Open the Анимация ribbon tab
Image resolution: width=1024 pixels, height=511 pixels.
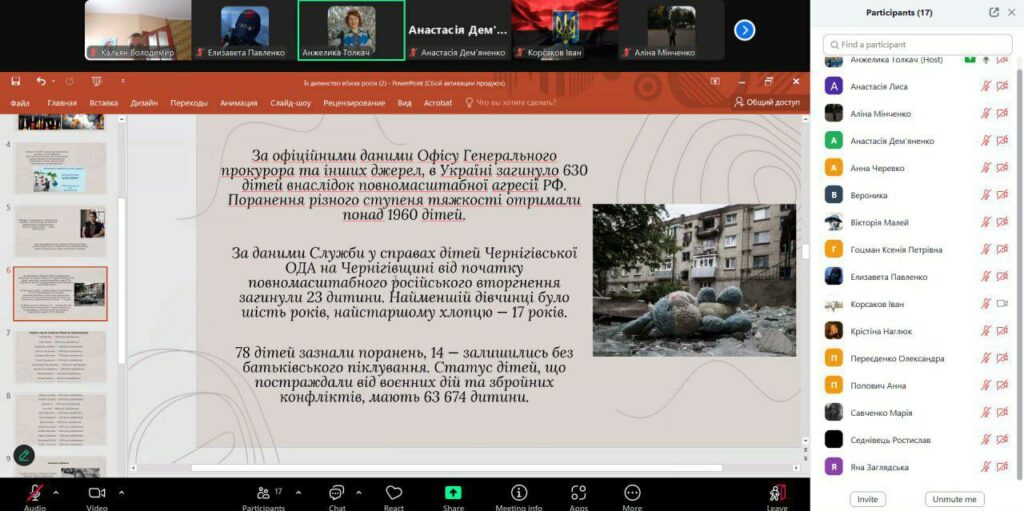click(238, 102)
